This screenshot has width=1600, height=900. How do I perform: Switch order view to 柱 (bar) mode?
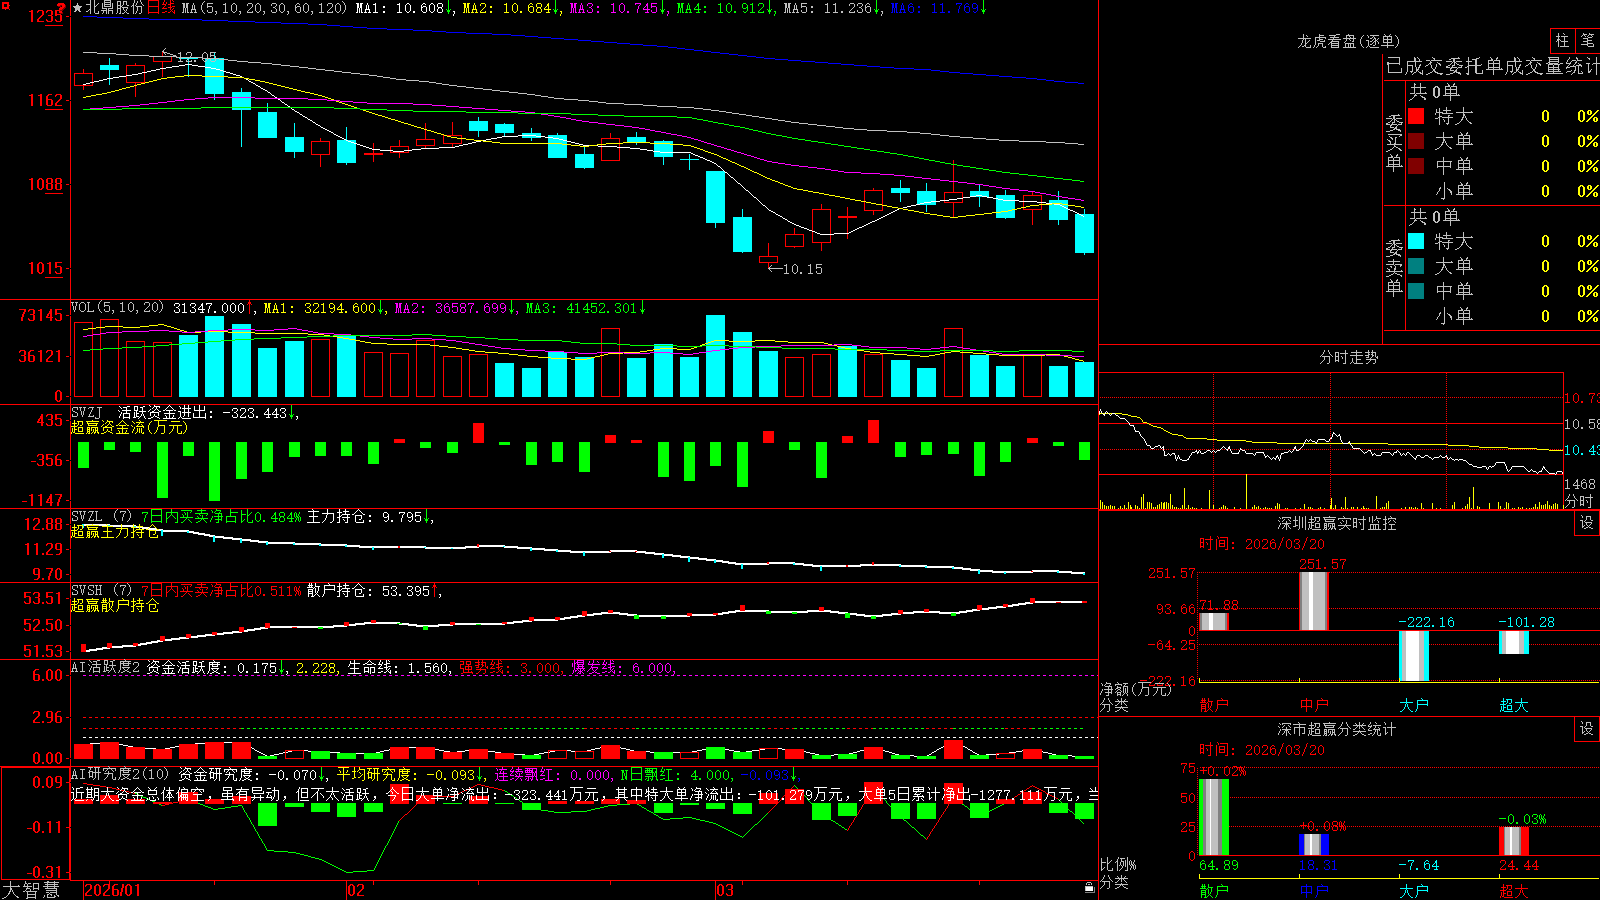coord(1562,41)
